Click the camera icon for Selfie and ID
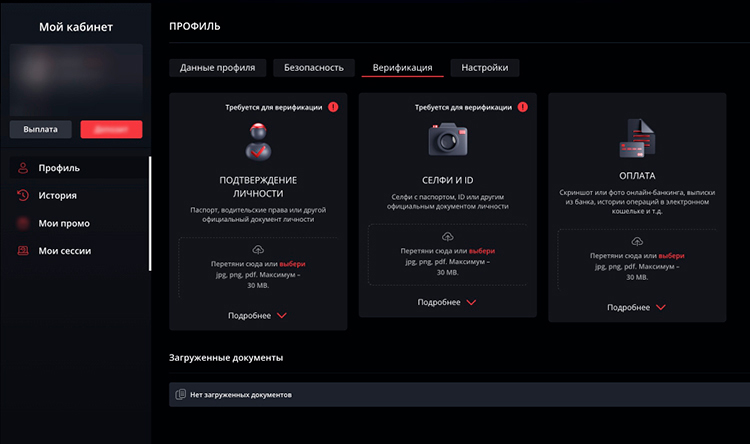The image size is (750, 444). (448, 138)
